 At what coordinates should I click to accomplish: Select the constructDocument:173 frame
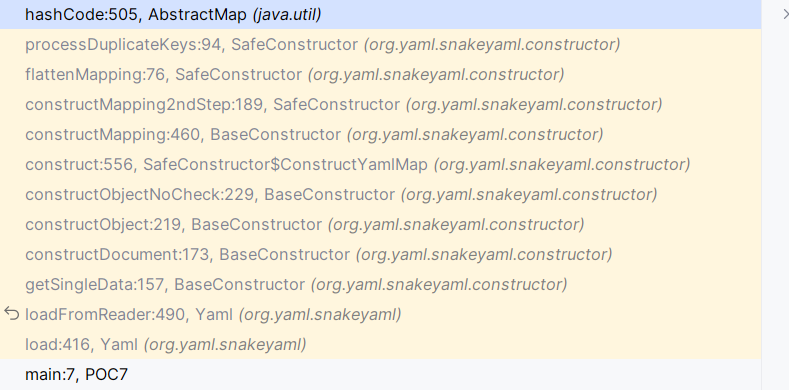pos(380,254)
